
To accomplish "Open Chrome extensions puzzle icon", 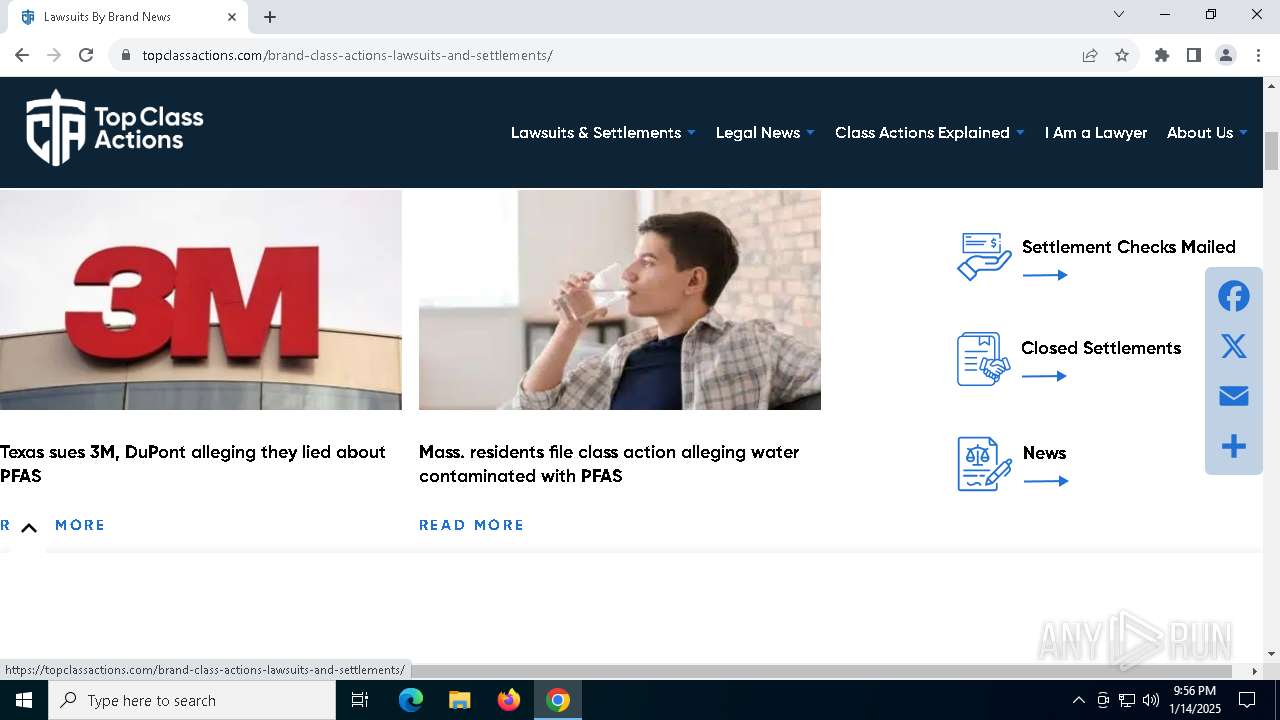I will click(1162, 55).
